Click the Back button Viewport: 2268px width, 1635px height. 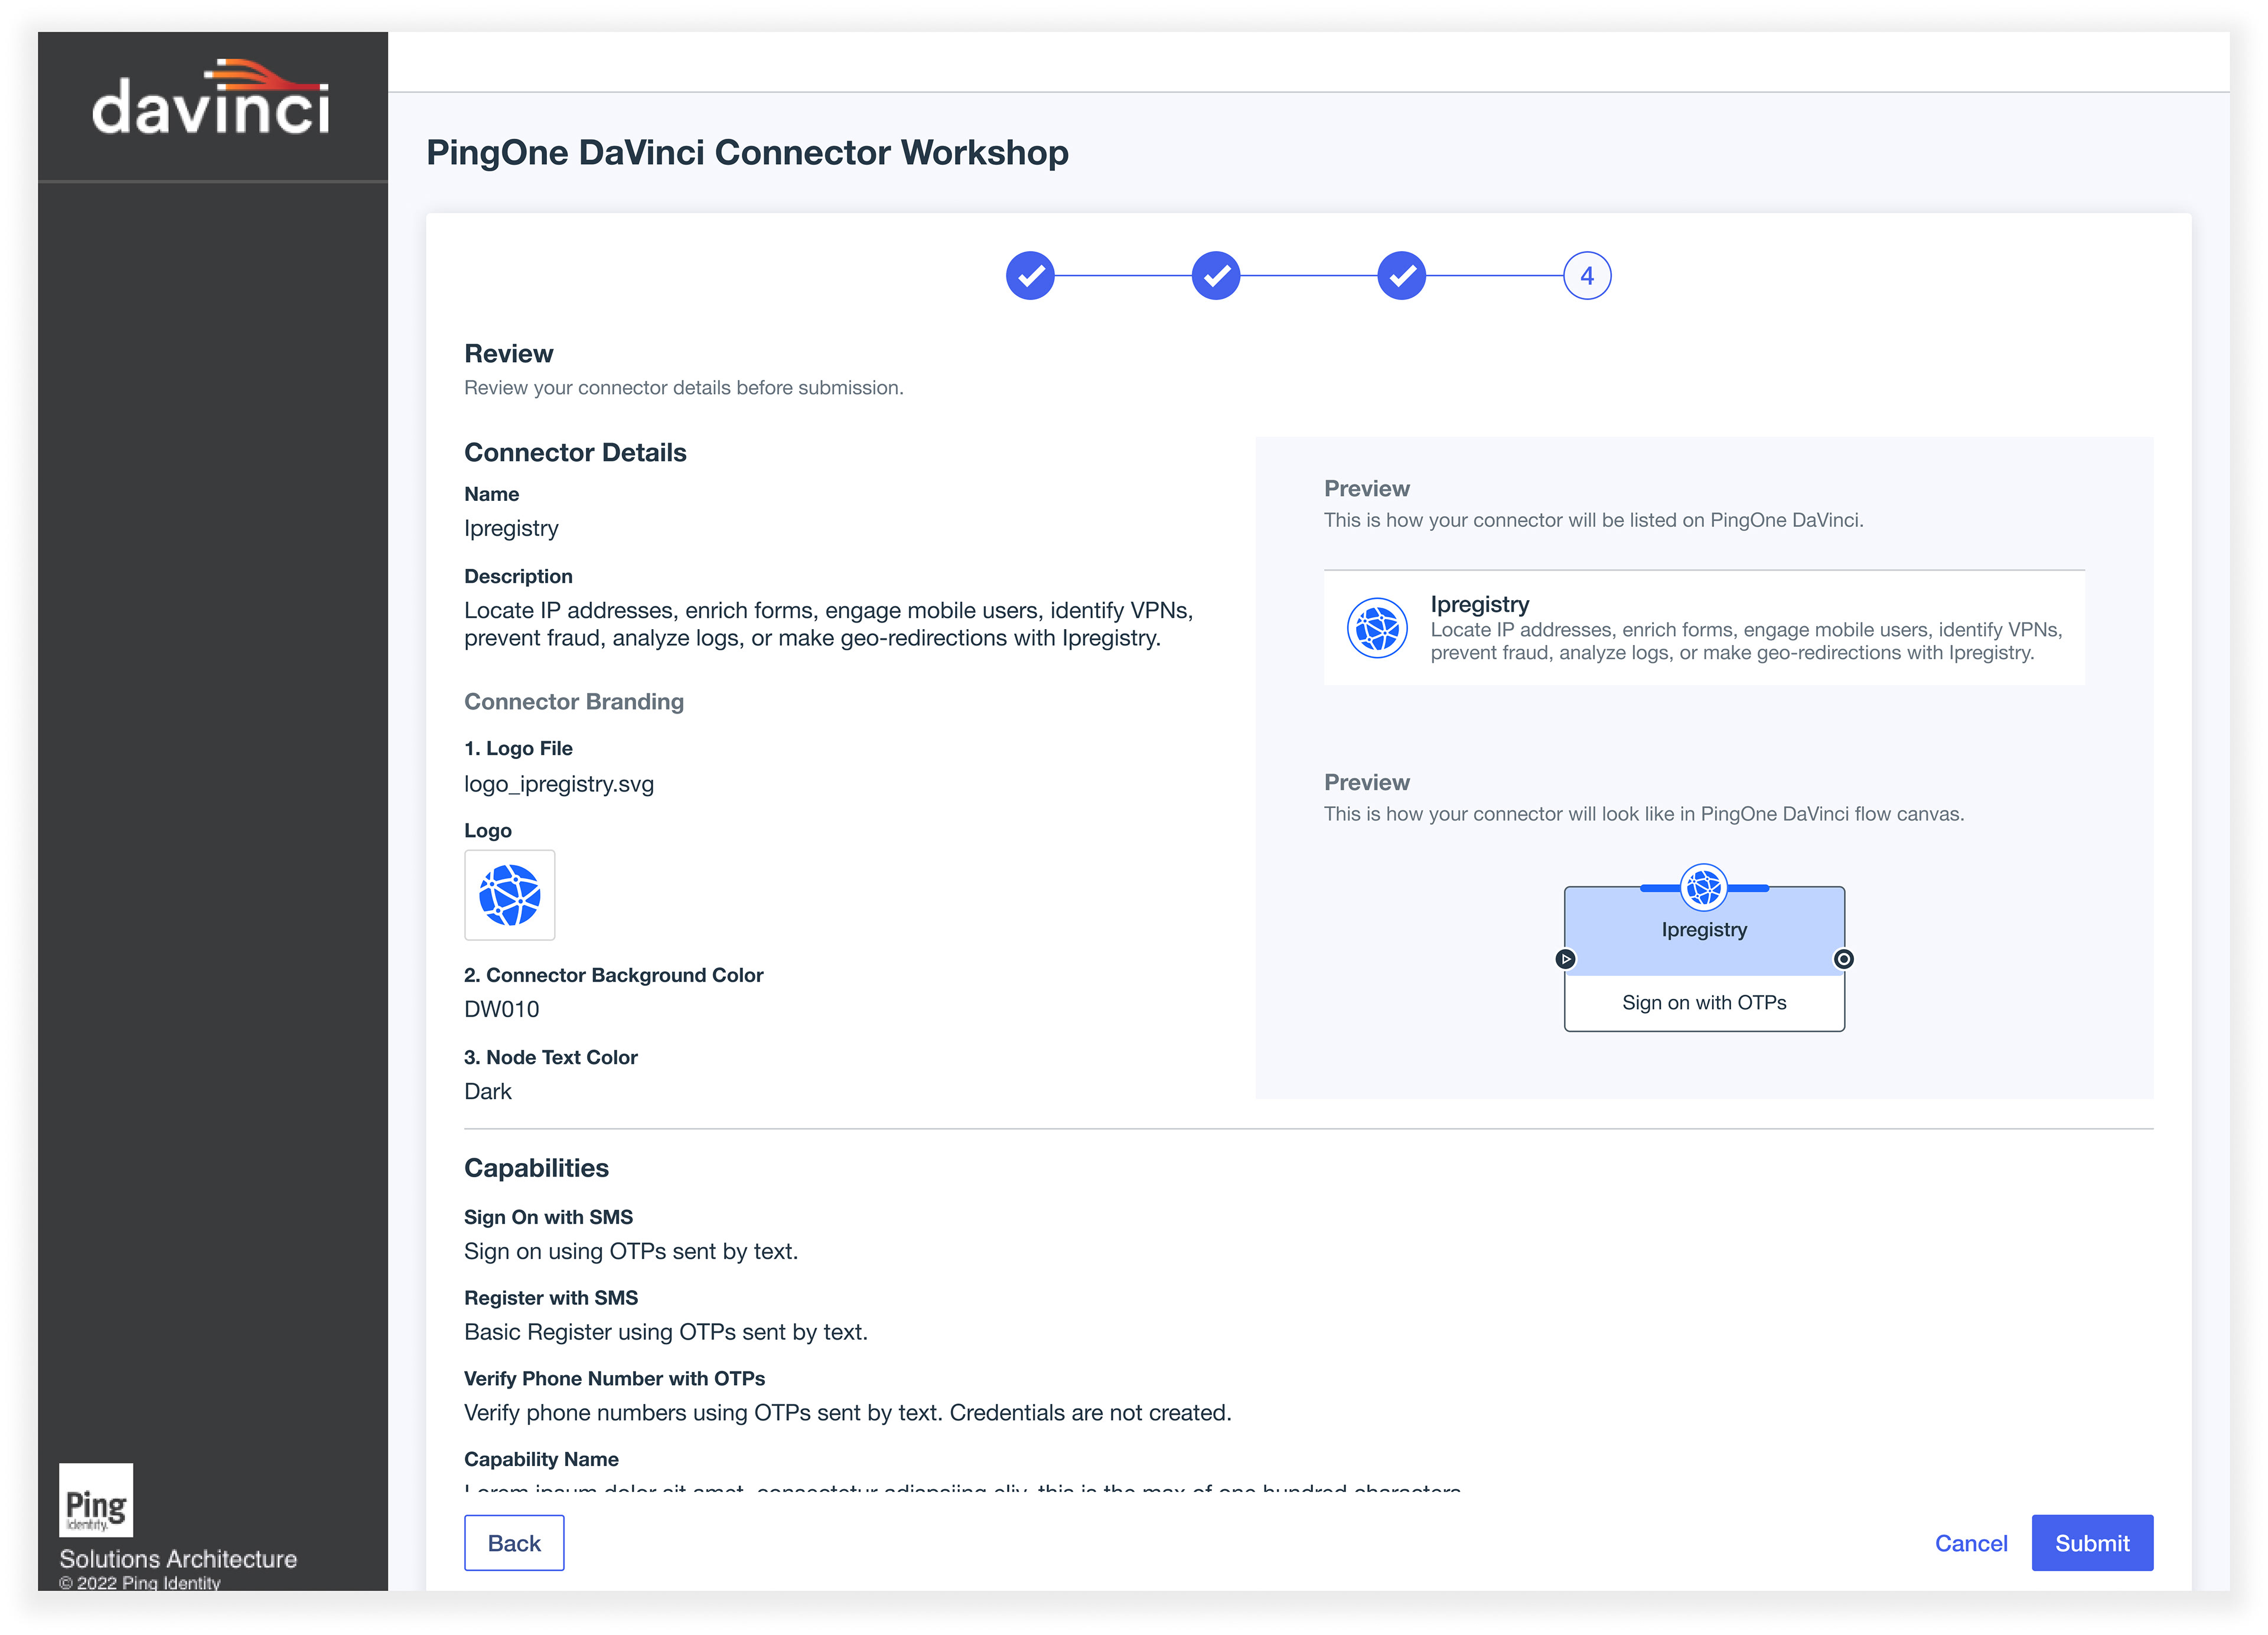pos(514,1542)
